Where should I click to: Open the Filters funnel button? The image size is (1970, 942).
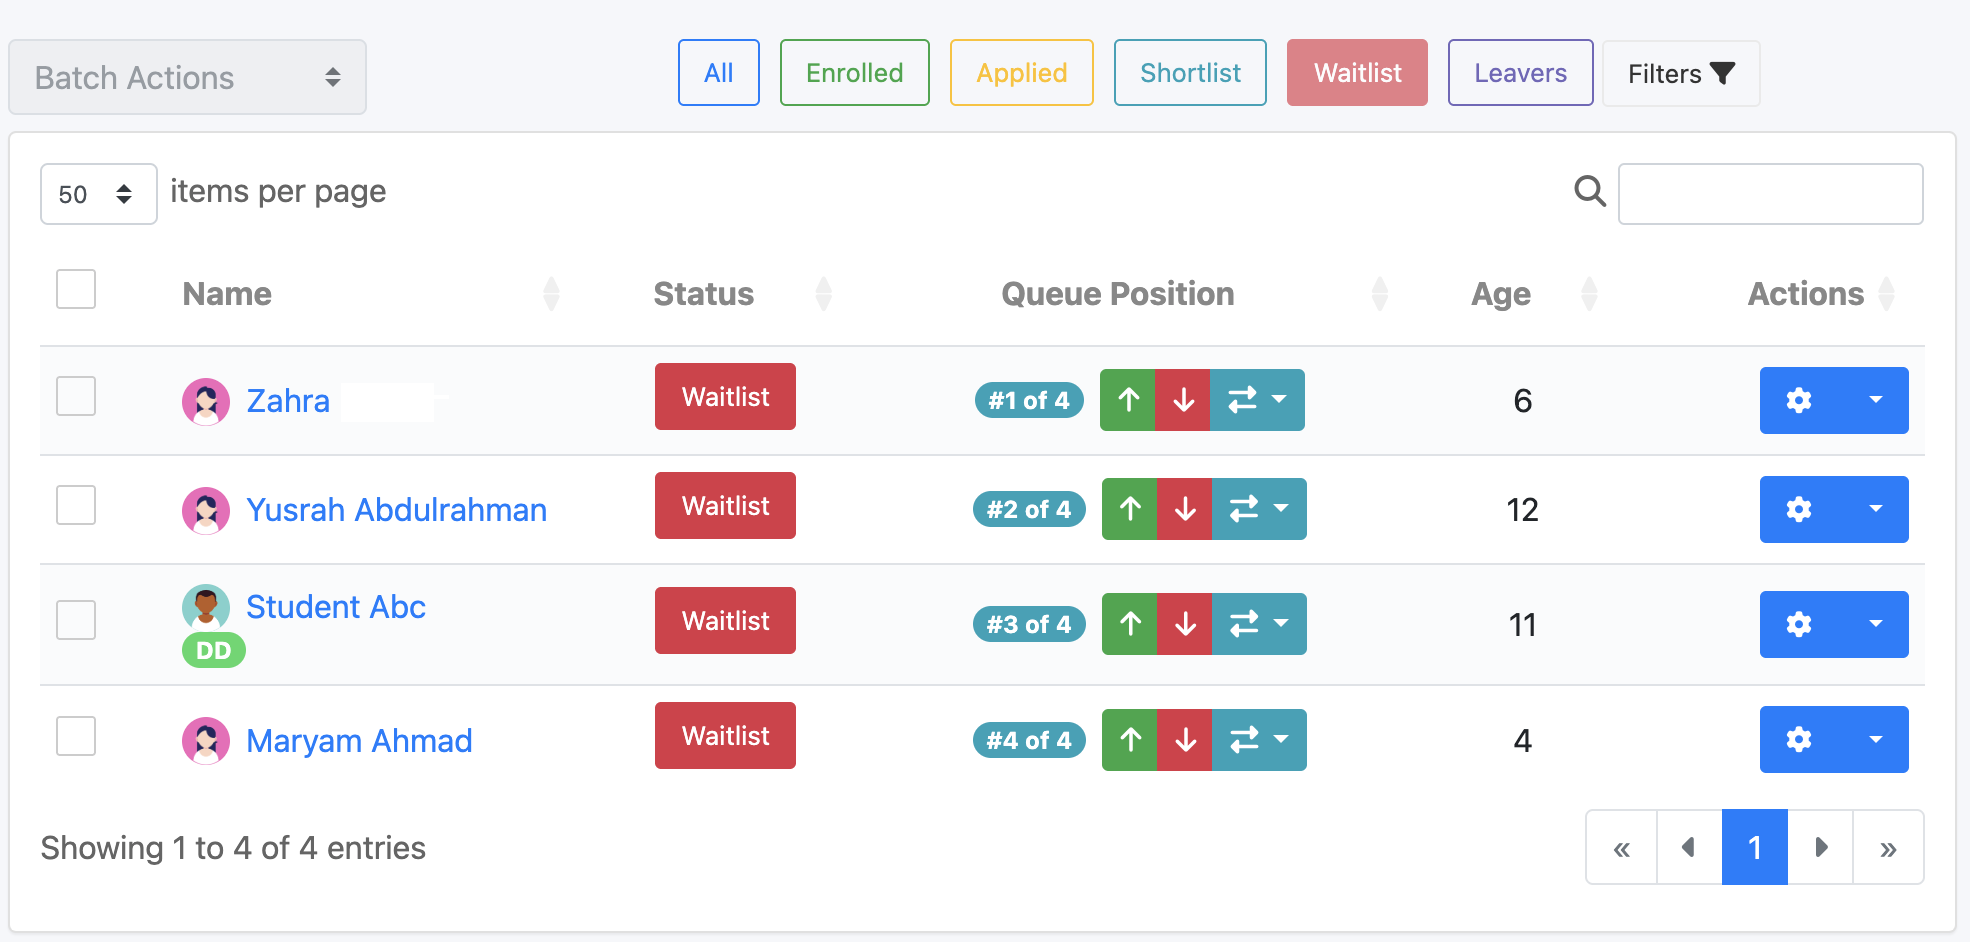tap(1681, 73)
